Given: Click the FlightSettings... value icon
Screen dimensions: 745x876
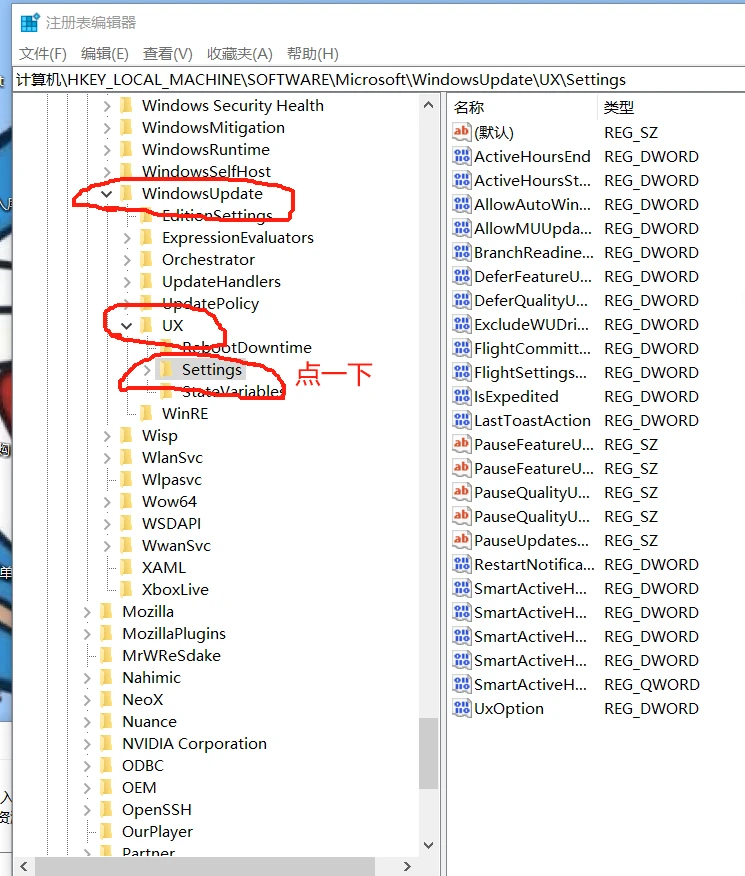Looking at the screenshot, I should tap(461, 372).
